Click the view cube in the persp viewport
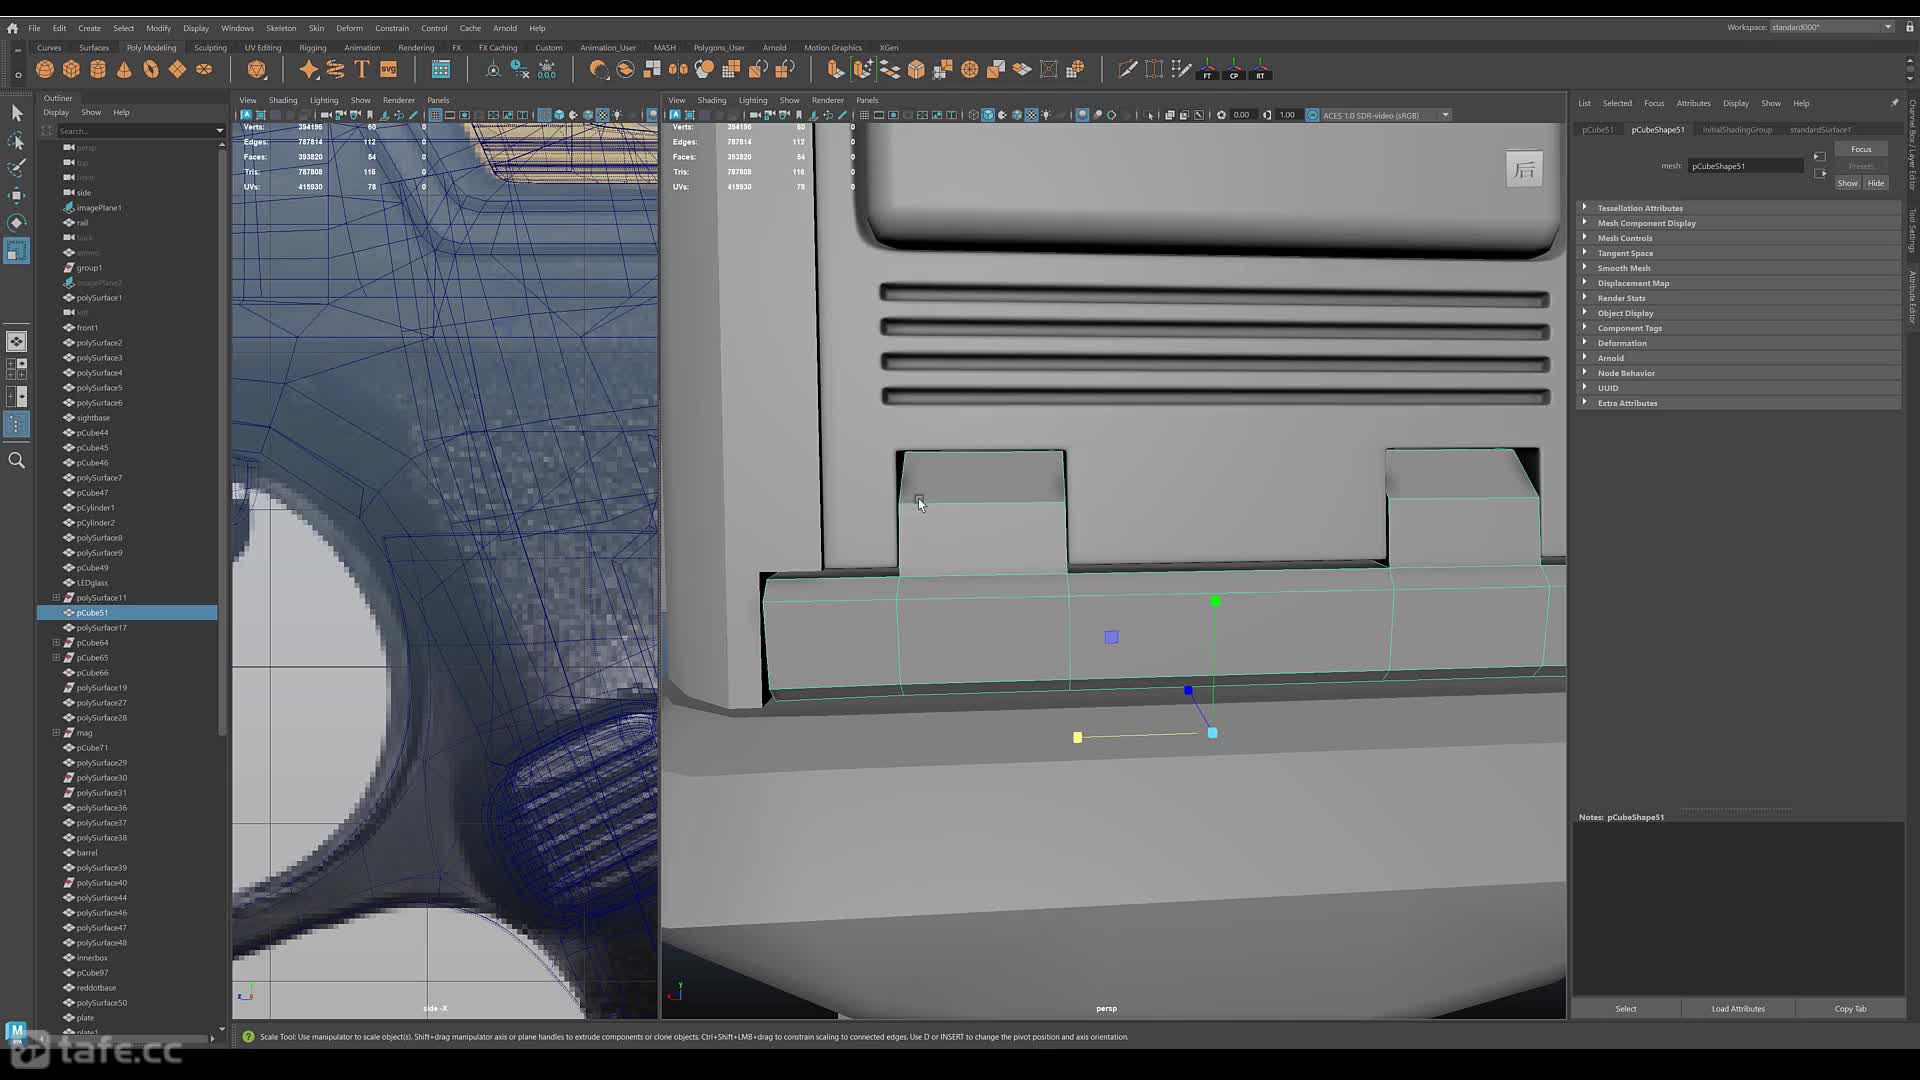Image resolution: width=1920 pixels, height=1080 pixels. click(x=1524, y=169)
